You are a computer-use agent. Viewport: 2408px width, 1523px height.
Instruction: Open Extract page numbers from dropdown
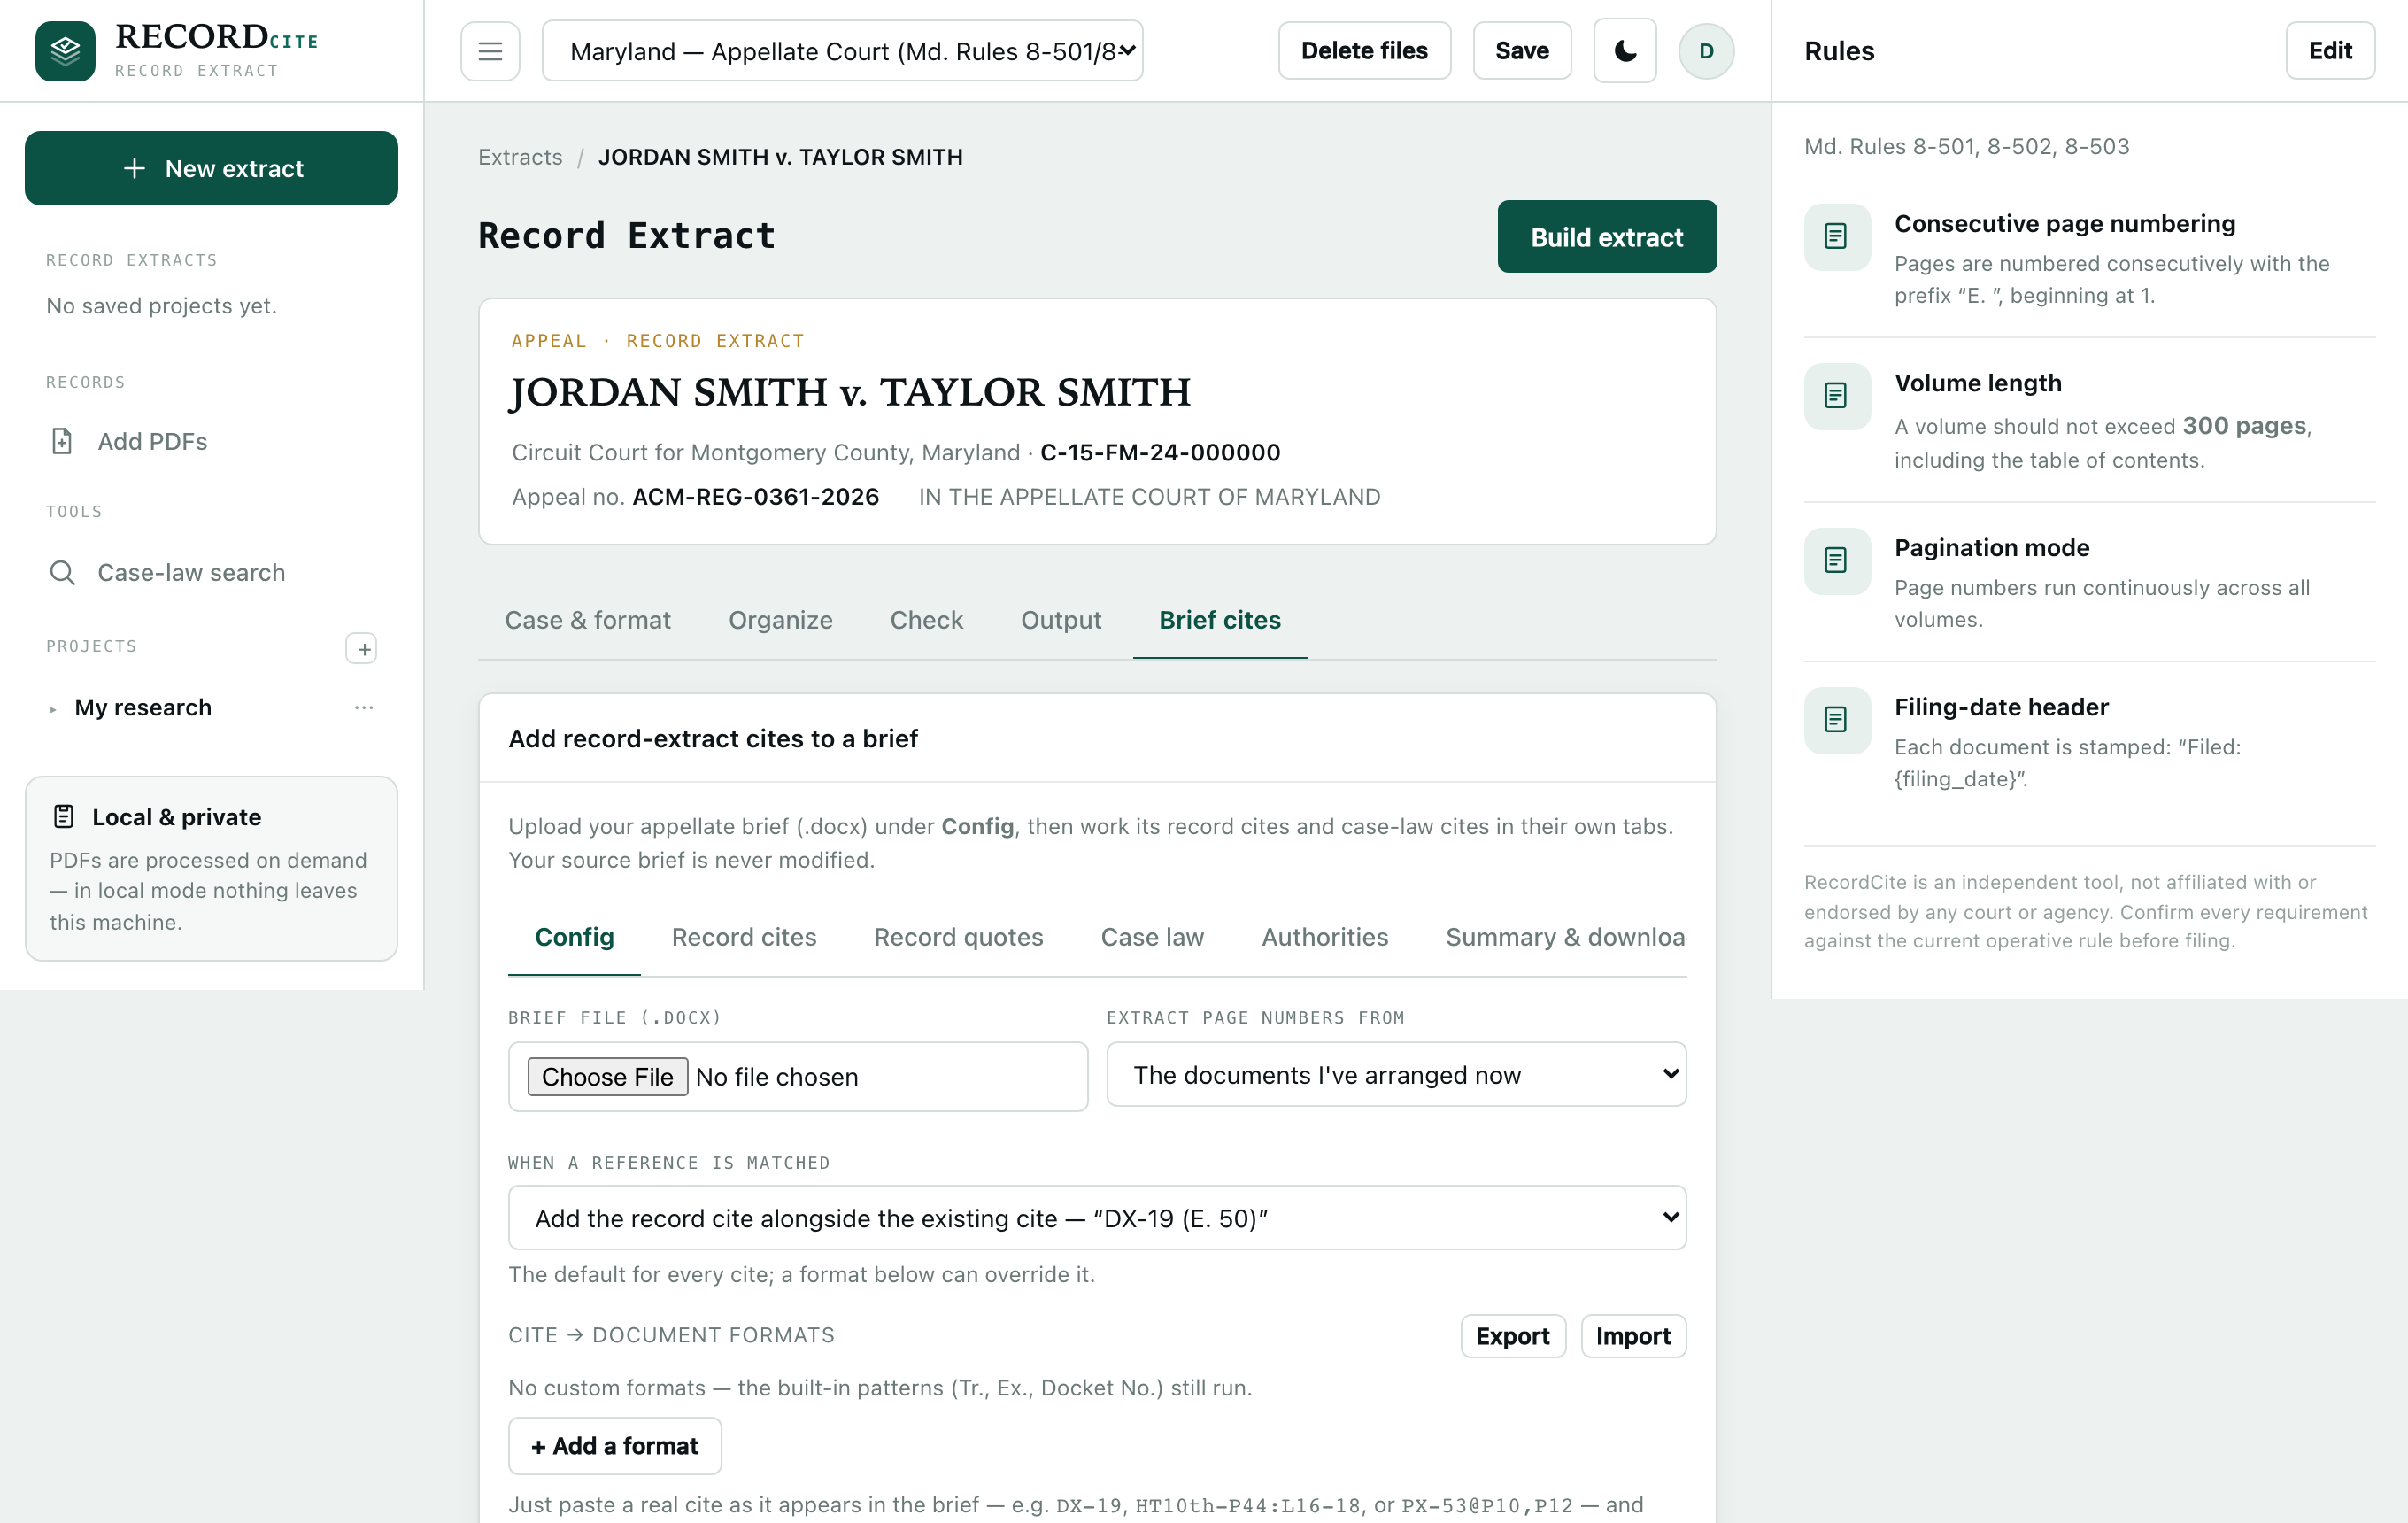1396,1075
